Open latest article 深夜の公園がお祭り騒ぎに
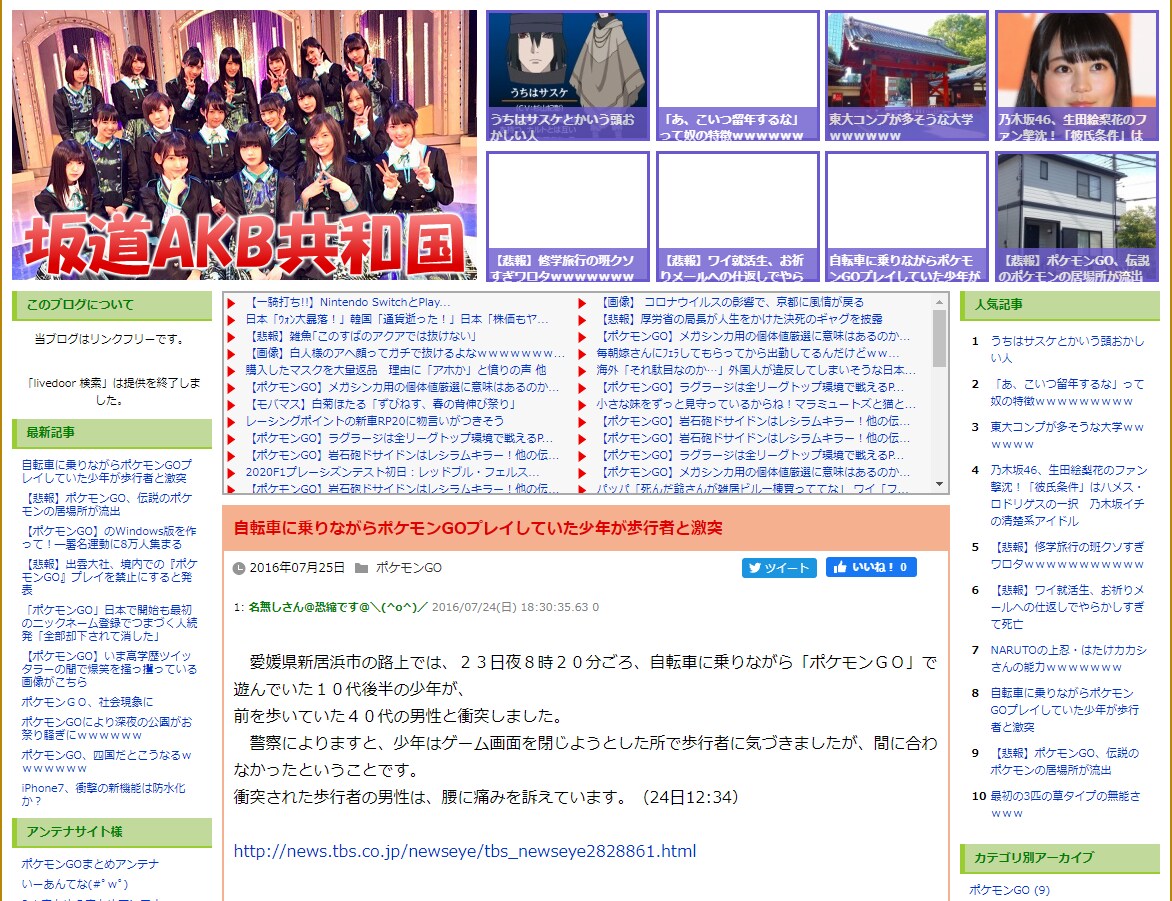Screen dimensions: 1172x901 107,728
